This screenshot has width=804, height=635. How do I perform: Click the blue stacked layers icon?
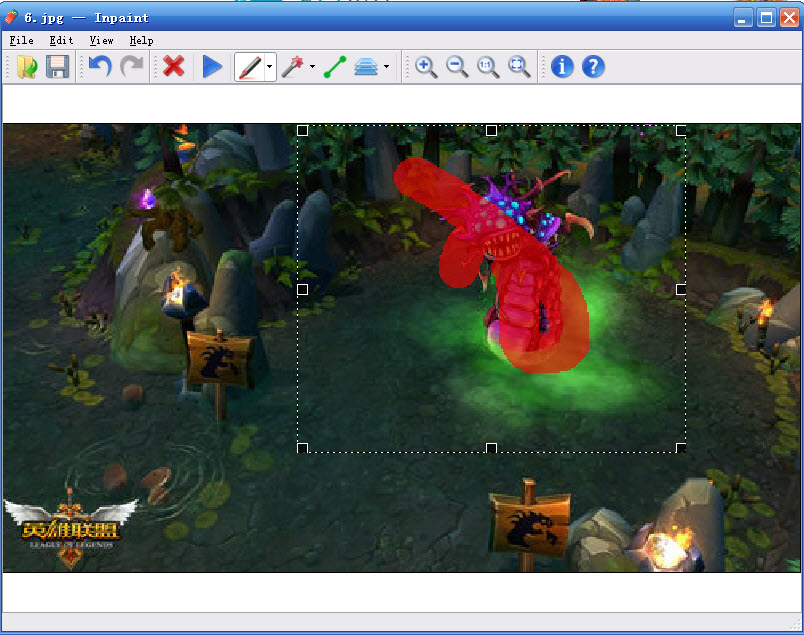[x=366, y=67]
